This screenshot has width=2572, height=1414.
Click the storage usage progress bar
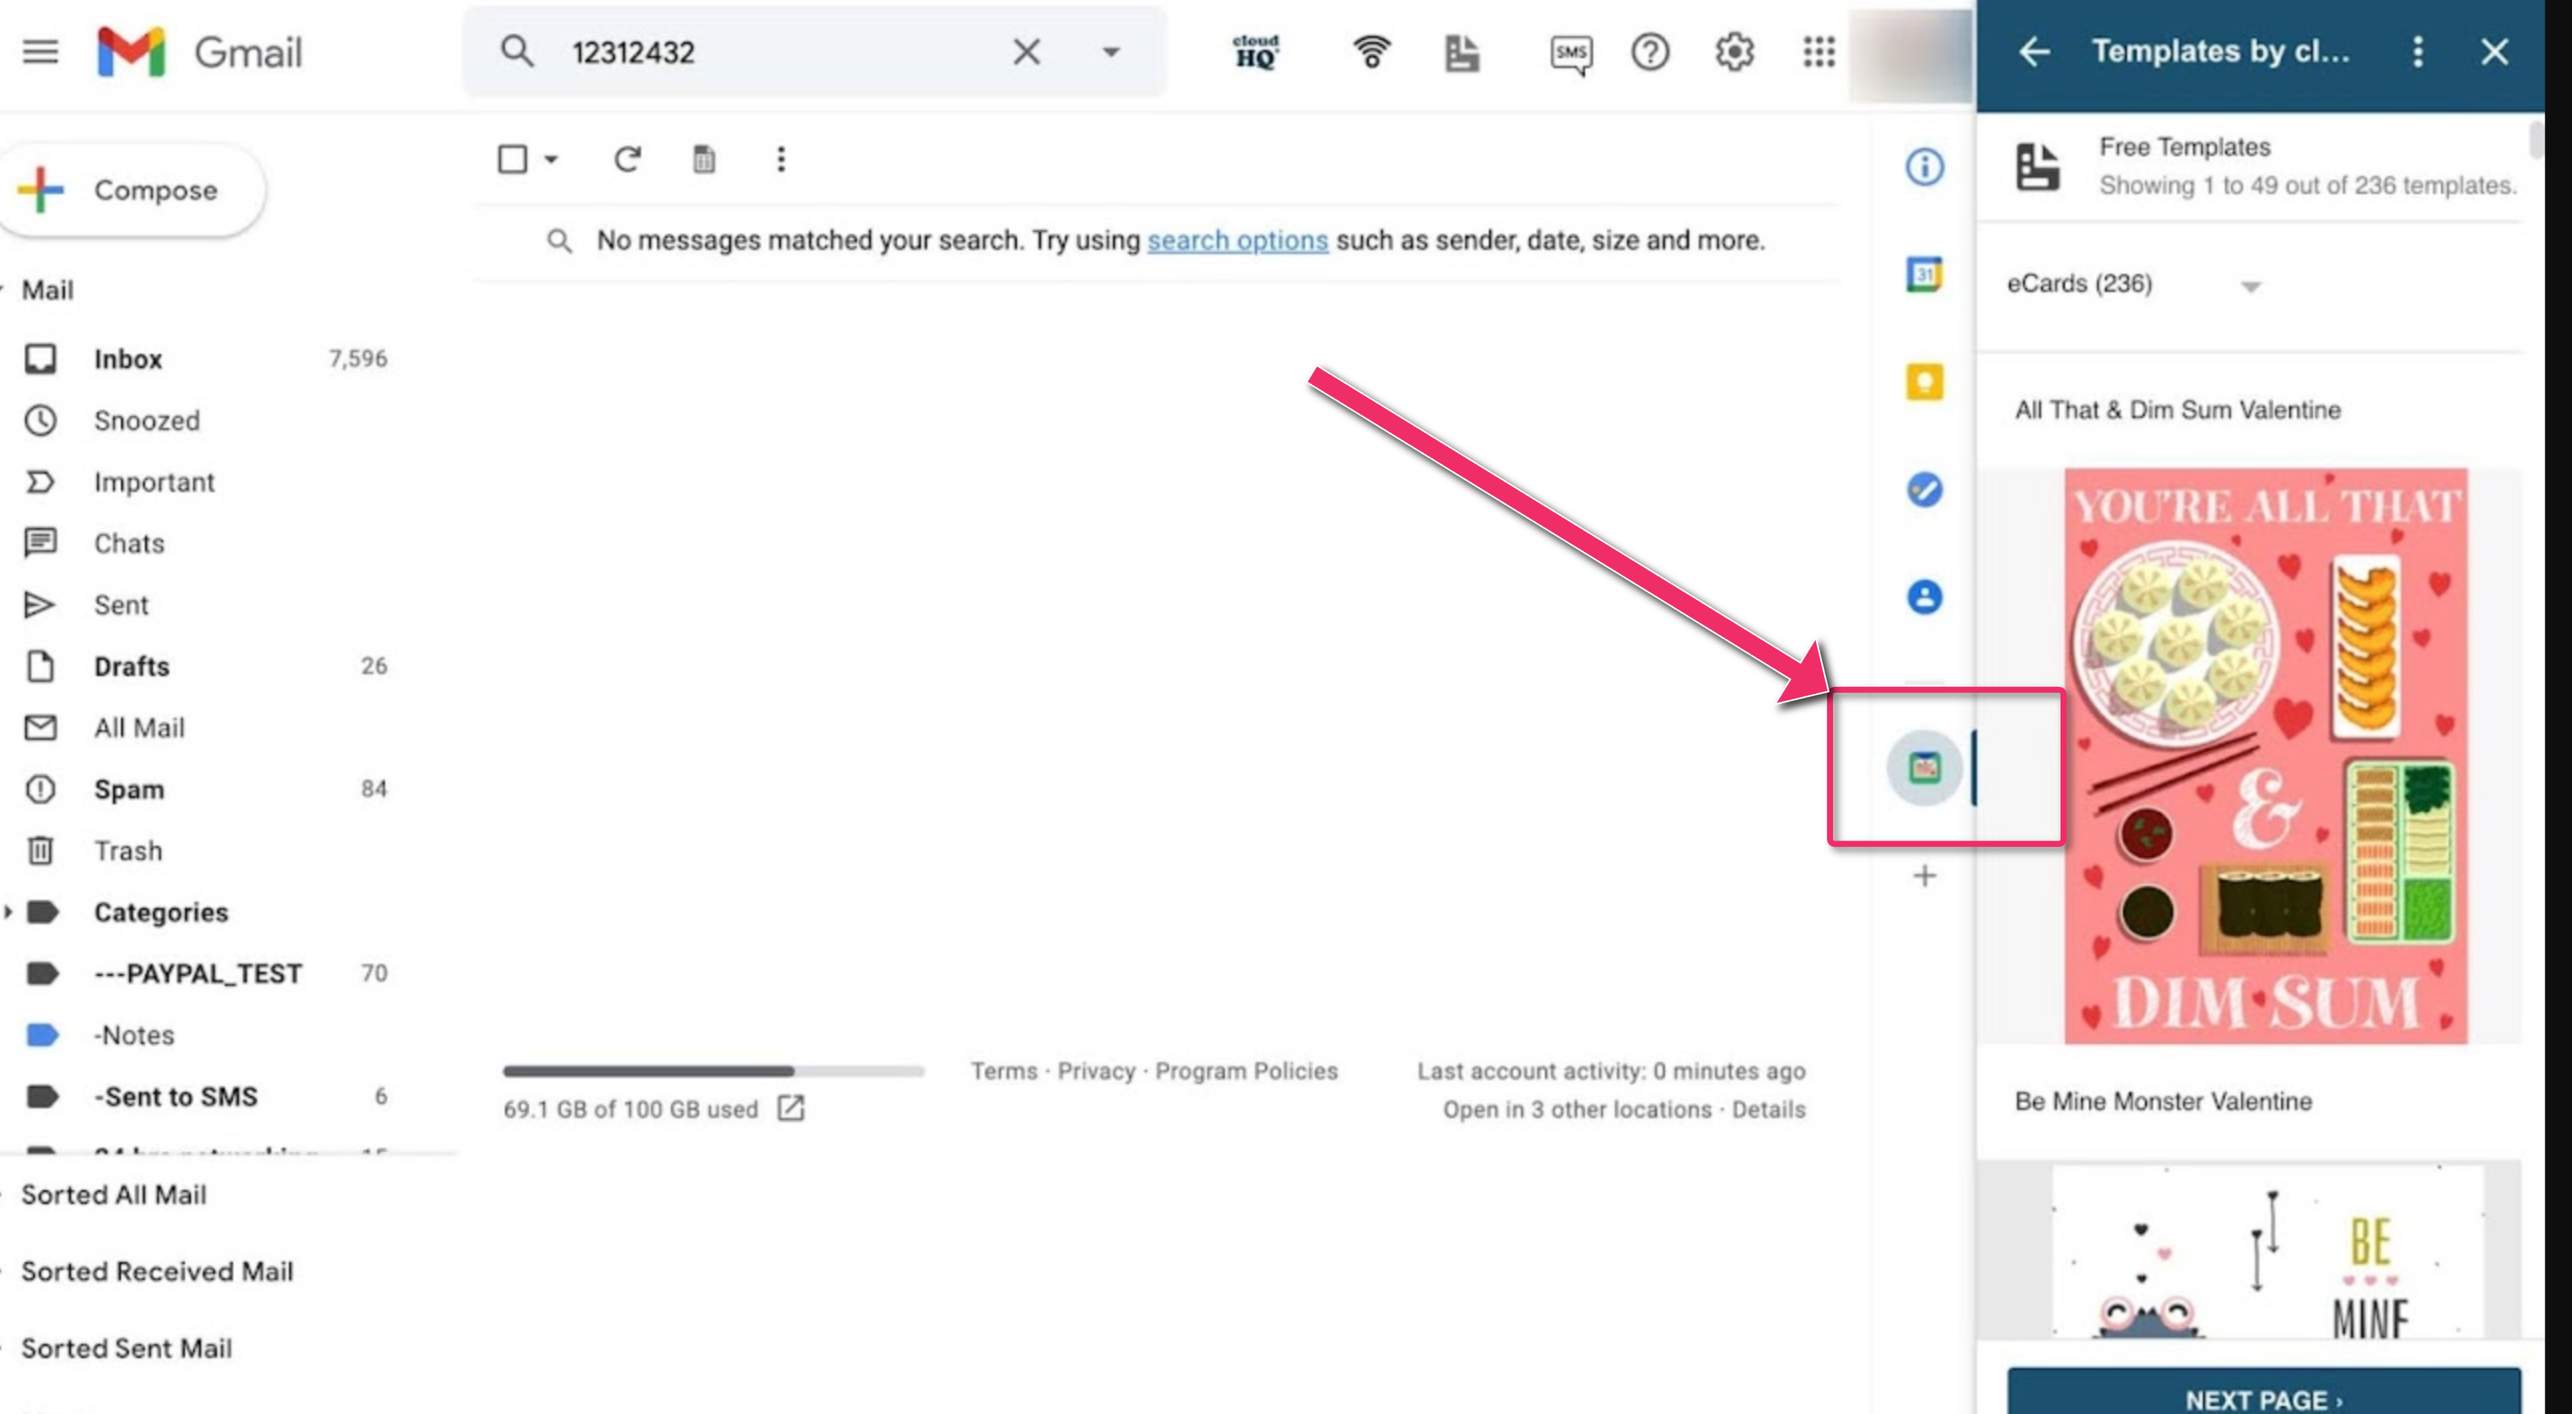(713, 1071)
